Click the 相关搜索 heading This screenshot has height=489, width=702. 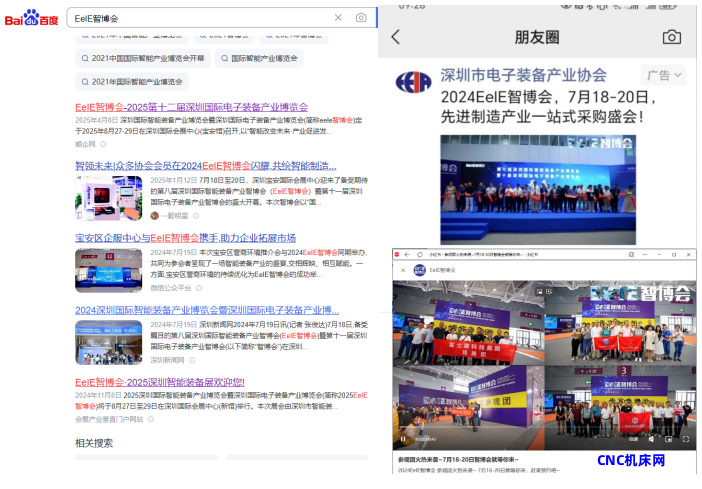click(94, 443)
